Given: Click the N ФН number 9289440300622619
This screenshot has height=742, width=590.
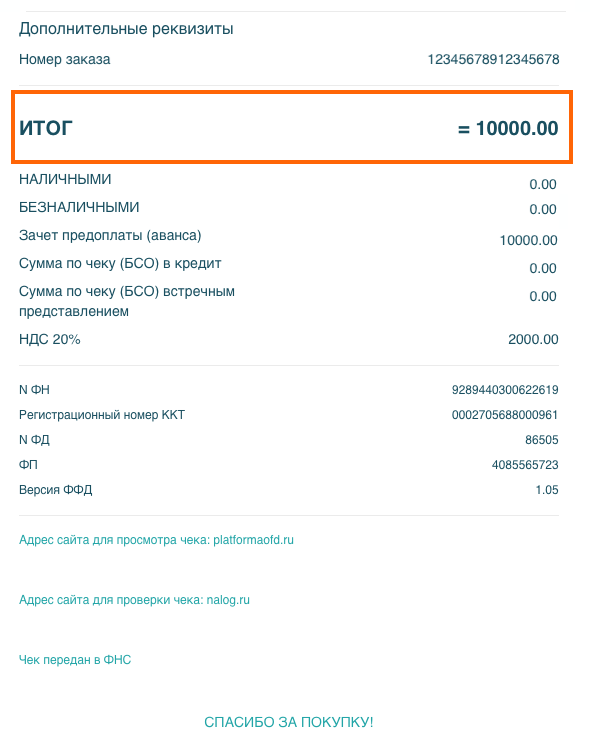Looking at the screenshot, I should pos(505,390).
